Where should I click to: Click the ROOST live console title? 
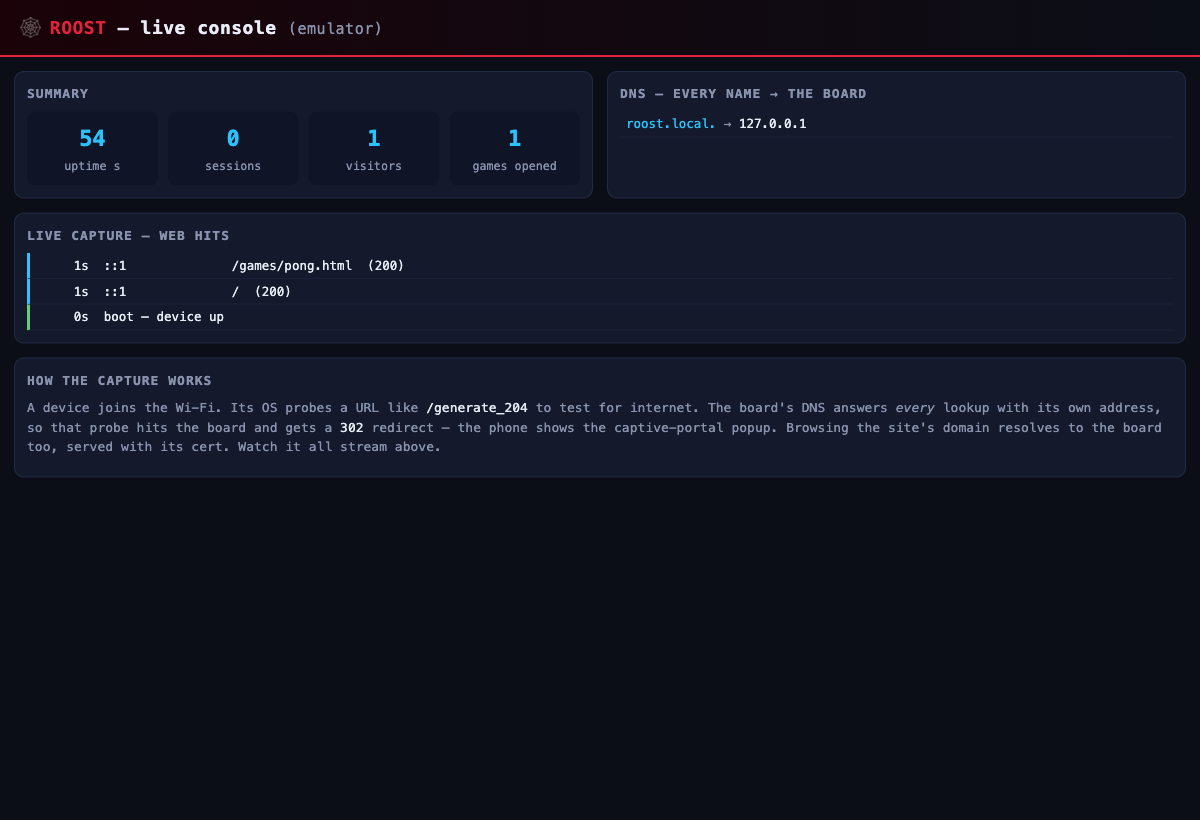pyautogui.click(x=163, y=28)
